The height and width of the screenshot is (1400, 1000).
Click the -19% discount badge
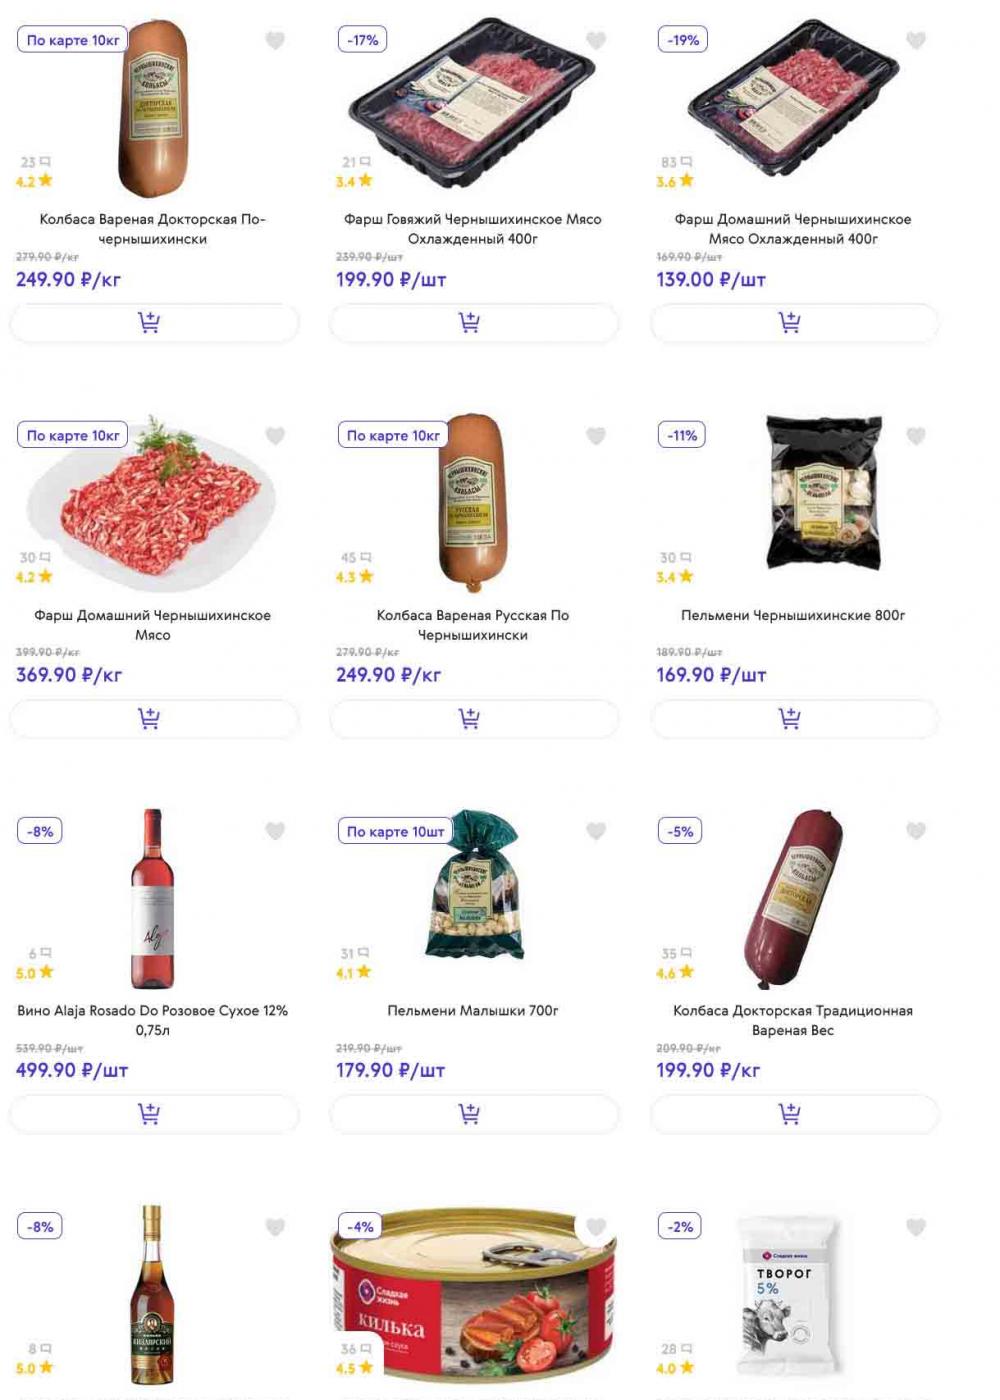684,40
